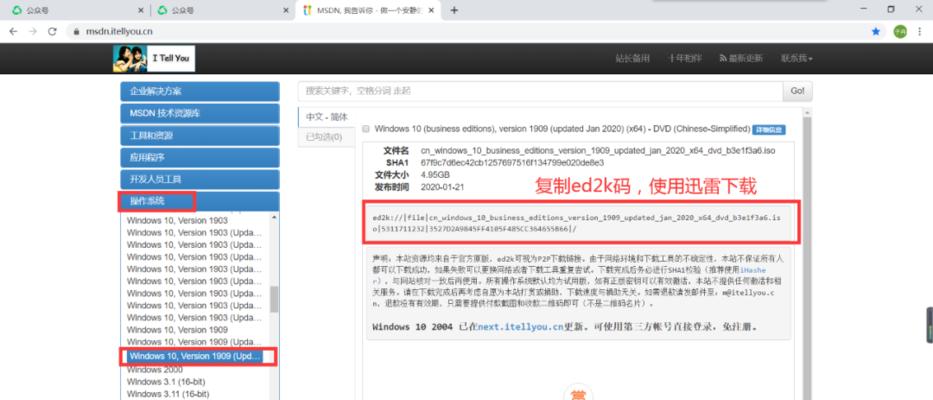Image resolution: width=933 pixels, height=400 pixels.
Task: Open a new tab with the plus button
Action: (454, 10)
